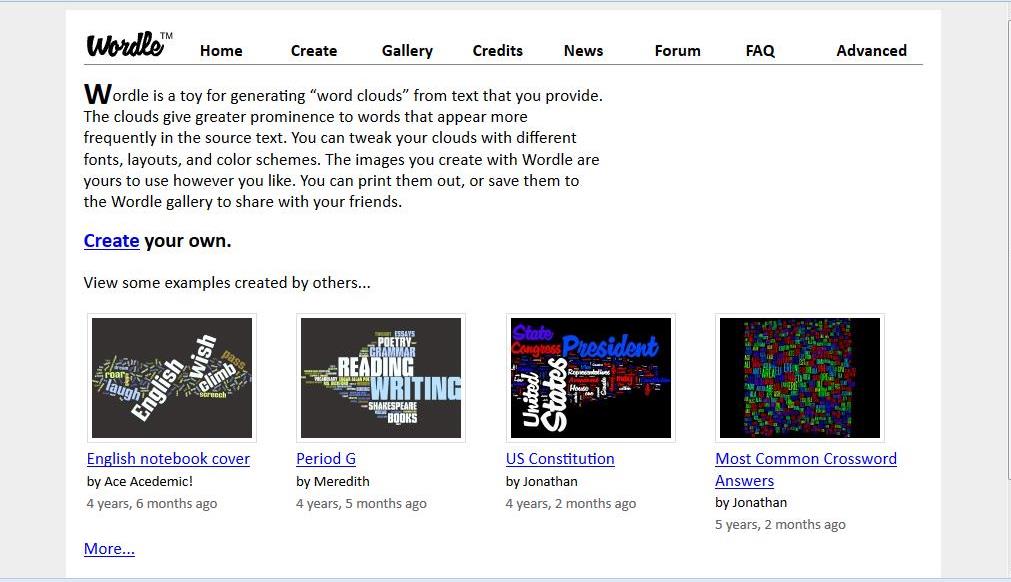The height and width of the screenshot is (582, 1011).
Task: Go to Create in the navigation bar
Action: [x=314, y=51]
